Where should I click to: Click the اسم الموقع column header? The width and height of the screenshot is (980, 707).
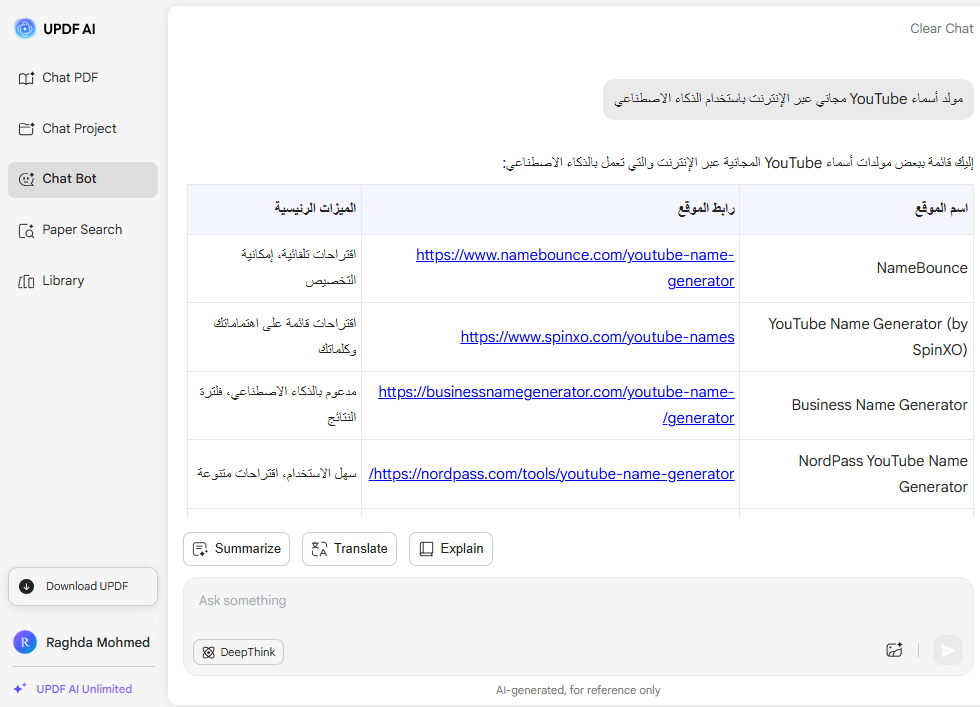856,209
